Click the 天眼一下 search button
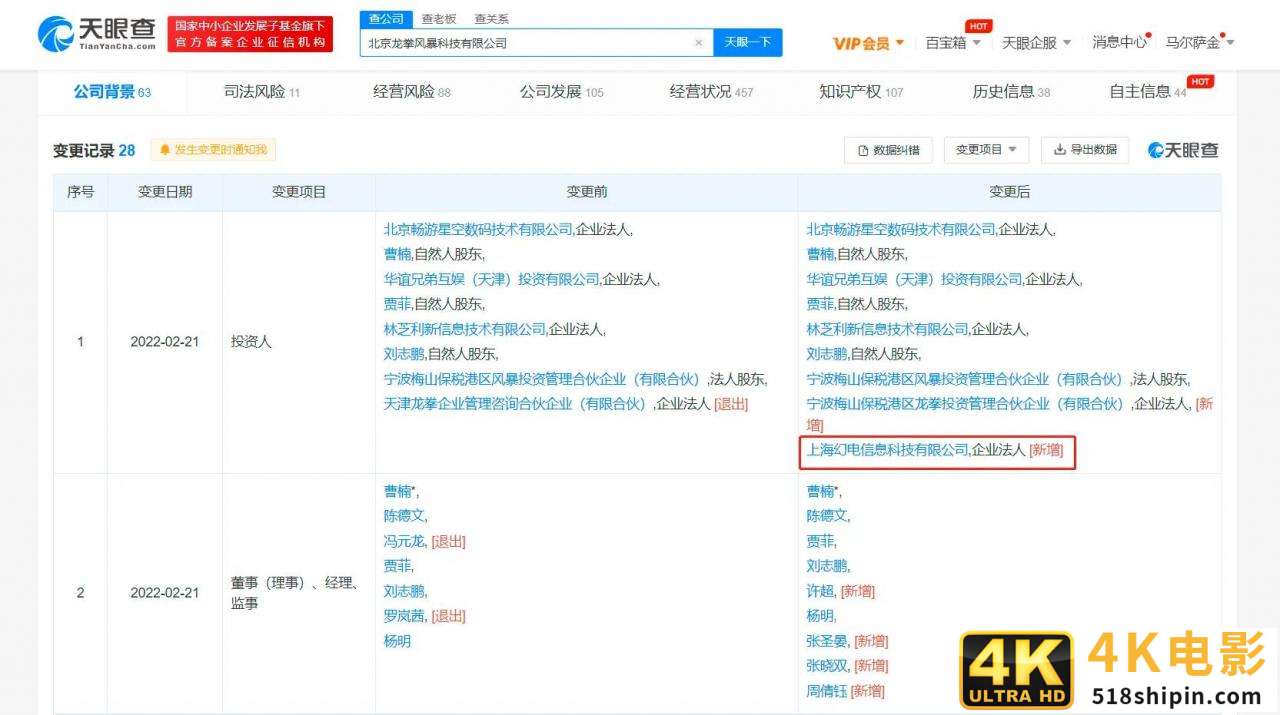The image size is (1280, 715). [748, 43]
